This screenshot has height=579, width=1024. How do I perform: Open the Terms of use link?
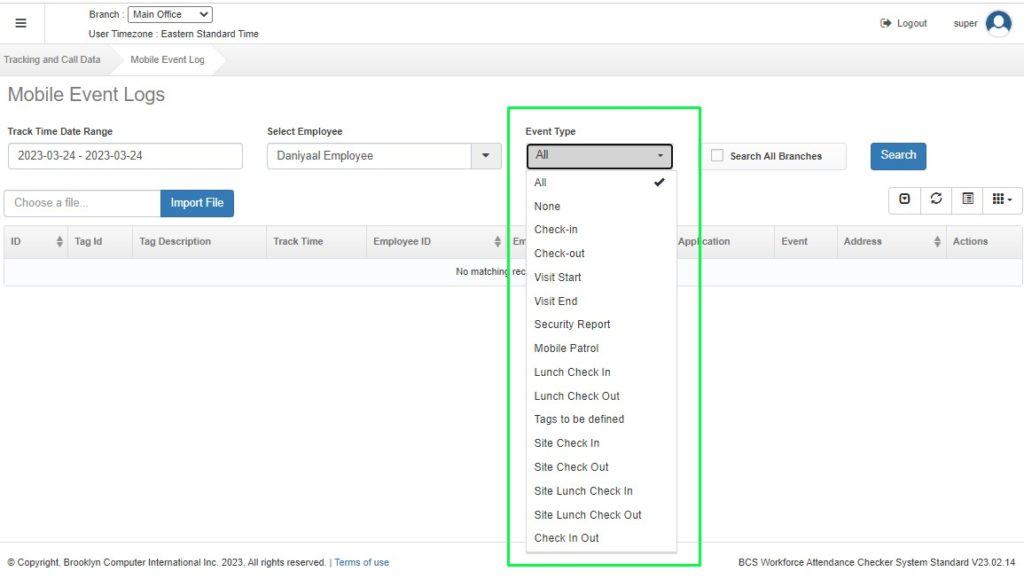[x=361, y=563]
